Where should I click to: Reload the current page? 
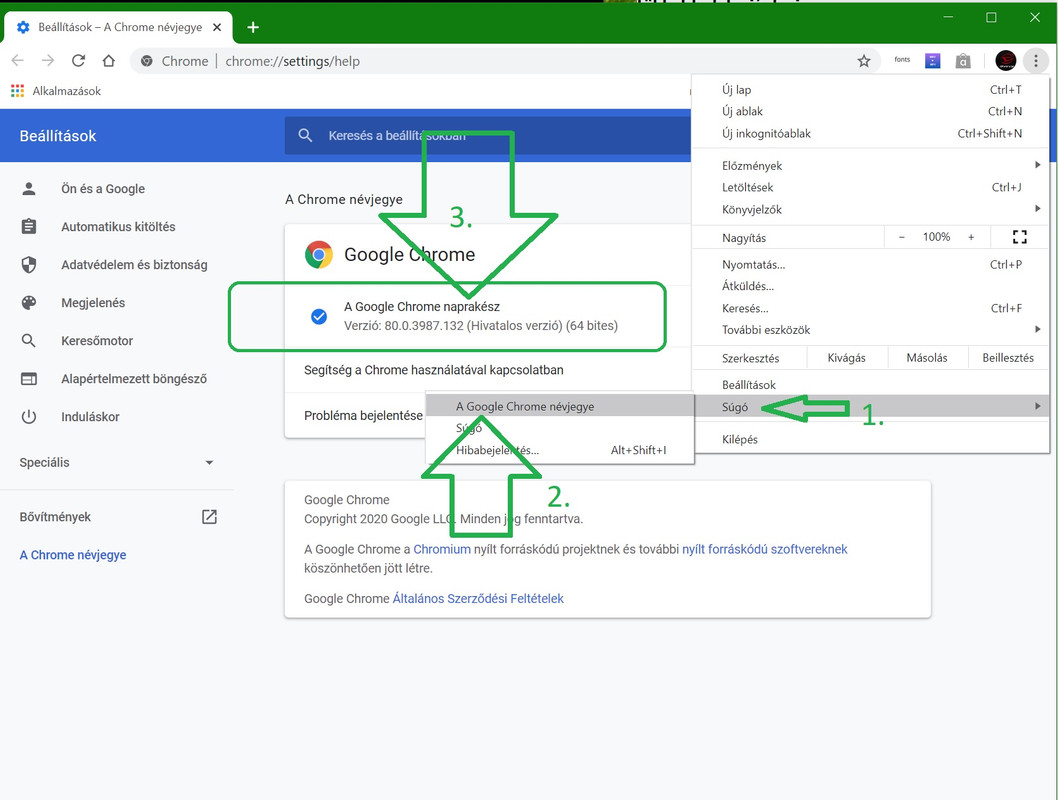78,61
